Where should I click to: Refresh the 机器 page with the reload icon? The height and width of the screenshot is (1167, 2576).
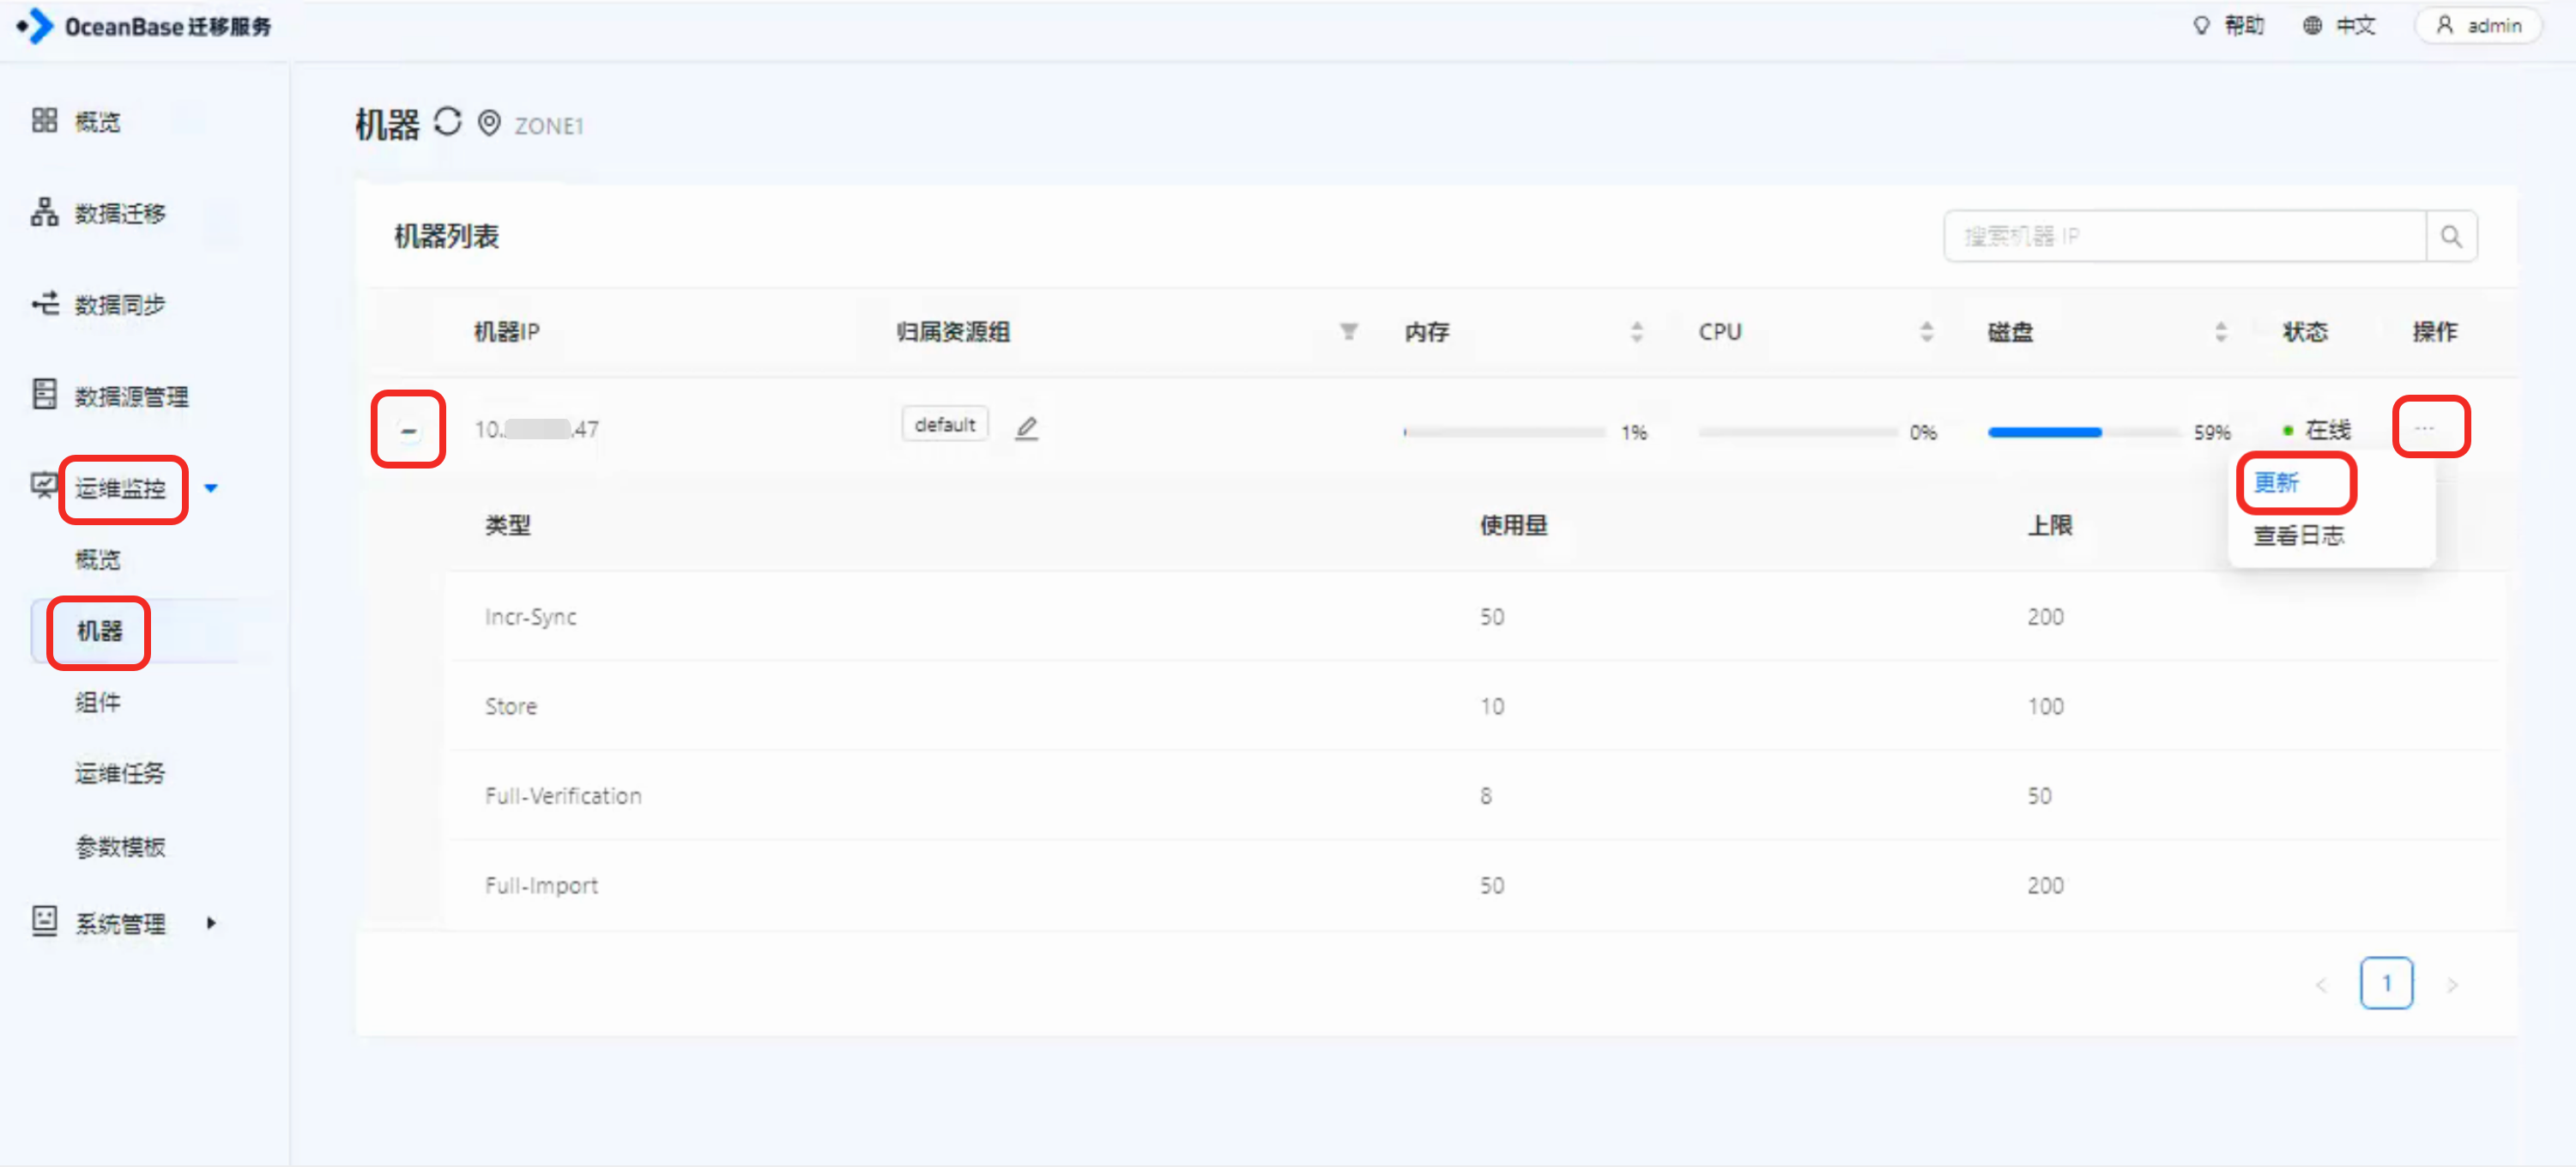coord(447,122)
